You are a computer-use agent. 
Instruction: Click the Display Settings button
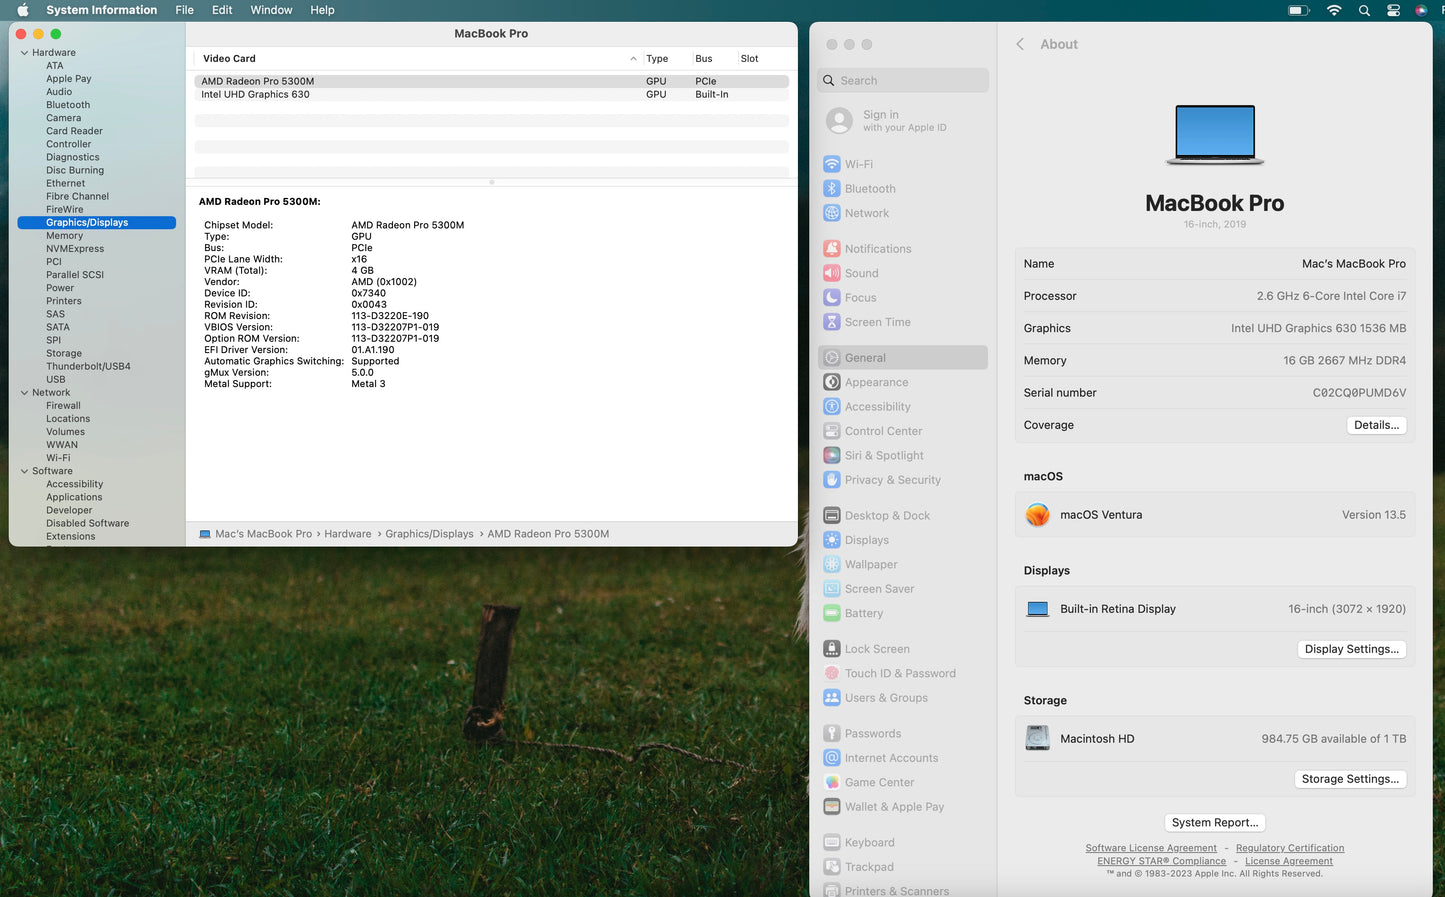(1351, 649)
